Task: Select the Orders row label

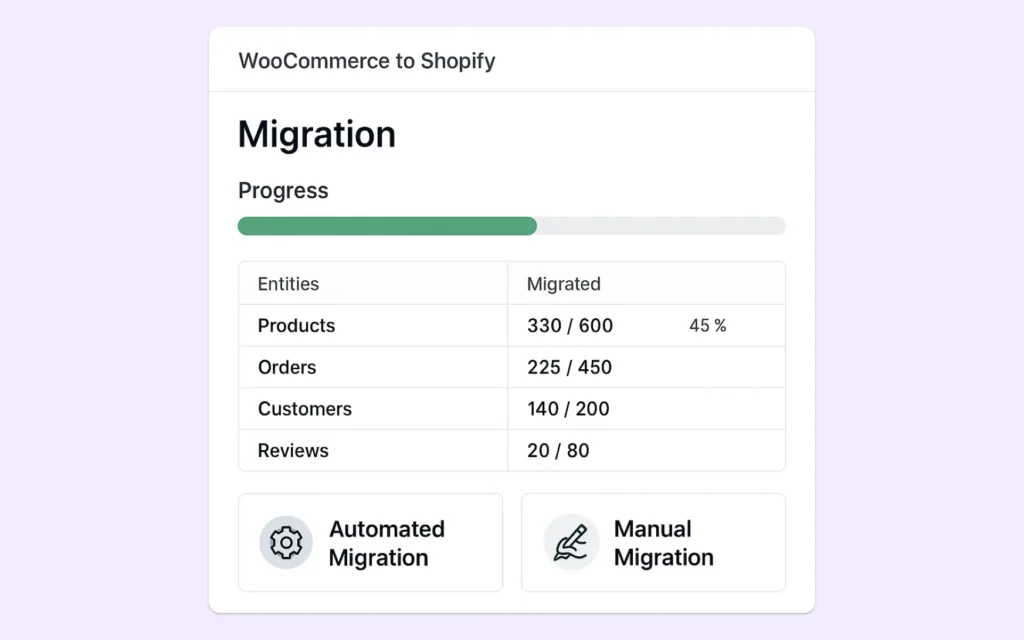Action: pos(287,367)
